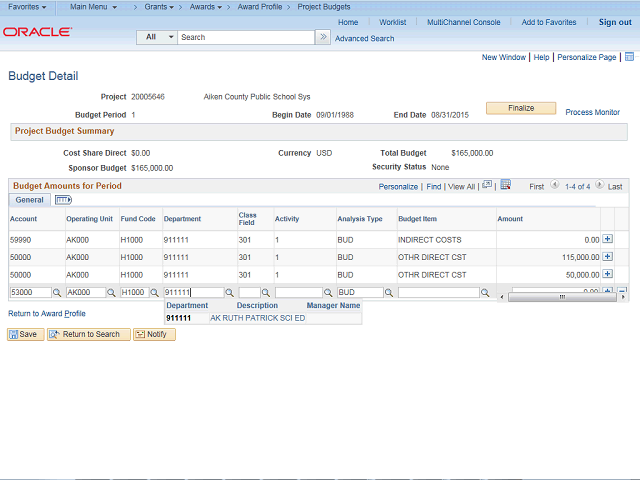Click the Save button

(x=23, y=334)
